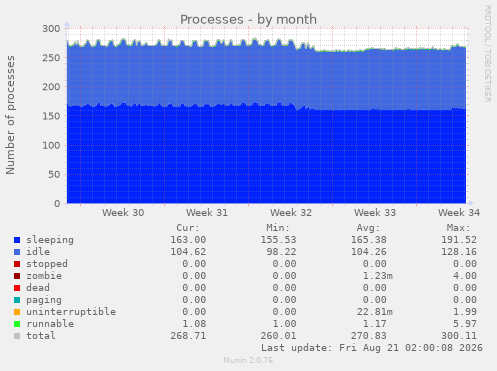Click the Munin 2.0.76 version text
The height and width of the screenshot is (371, 497).
tap(248, 360)
